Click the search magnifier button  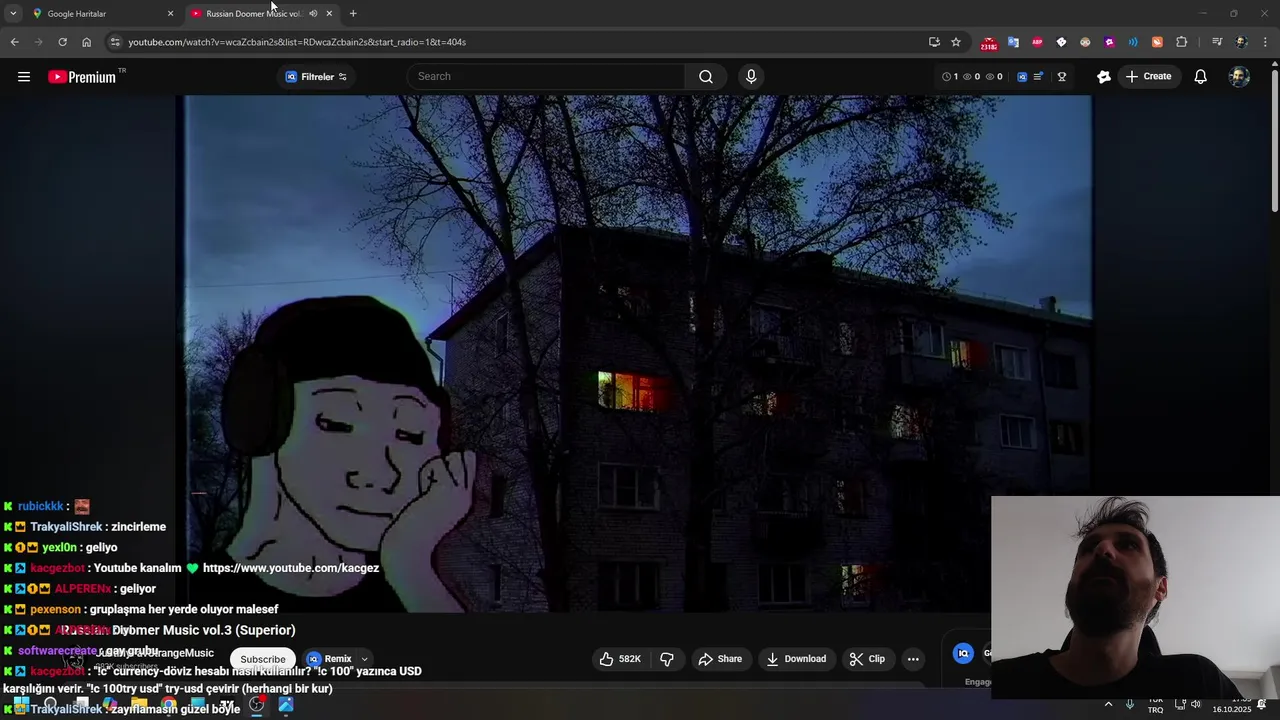pos(706,76)
